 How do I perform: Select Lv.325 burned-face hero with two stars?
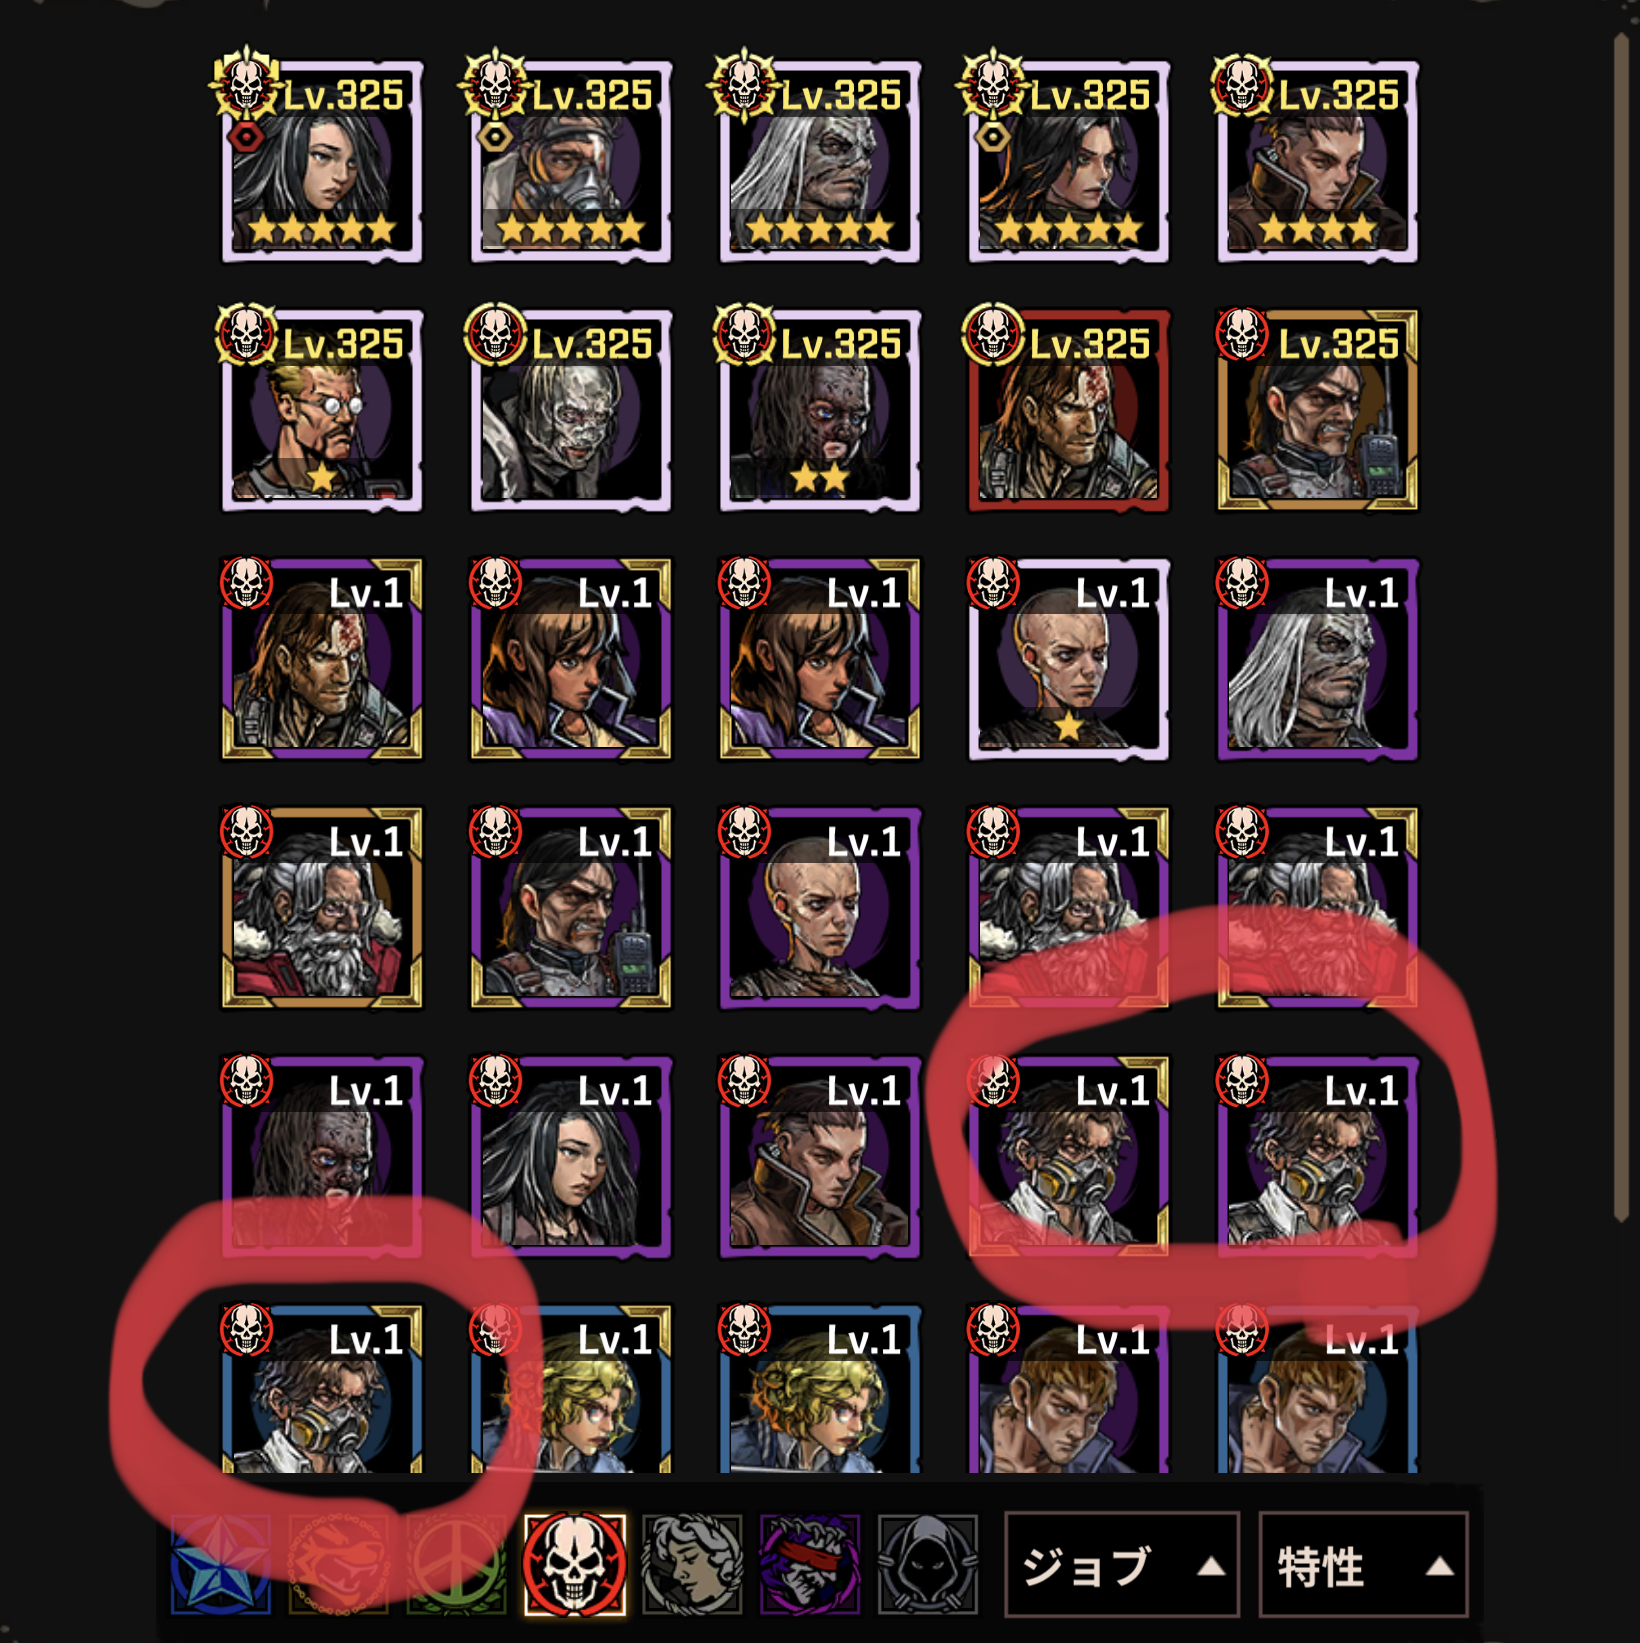820,410
